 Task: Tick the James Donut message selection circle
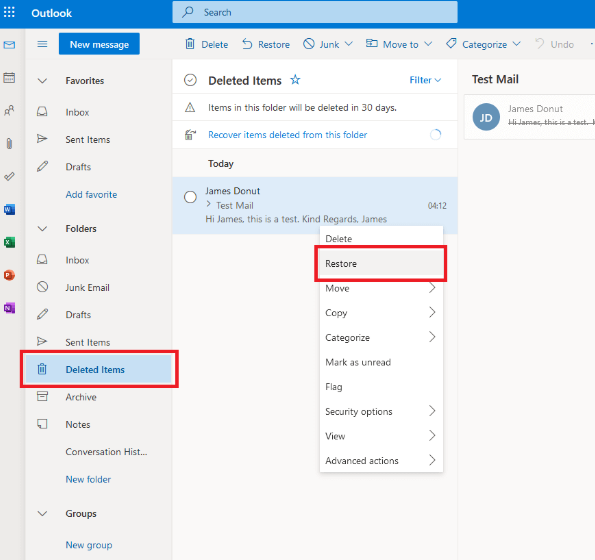[190, 197]
